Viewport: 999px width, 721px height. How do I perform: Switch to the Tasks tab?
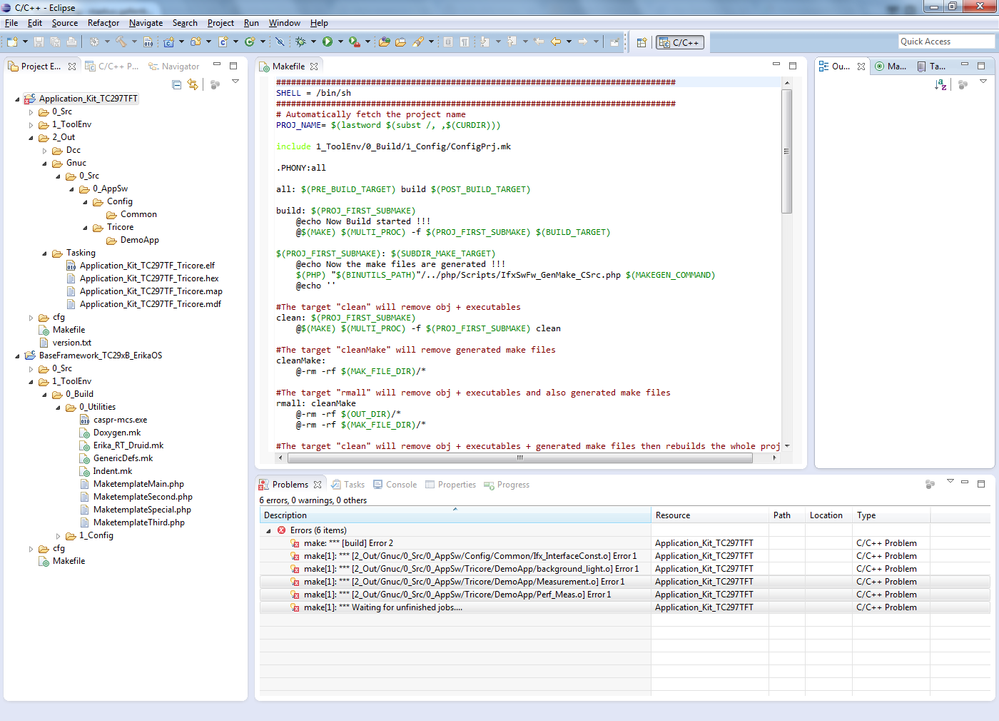click(x=347, y=485)
